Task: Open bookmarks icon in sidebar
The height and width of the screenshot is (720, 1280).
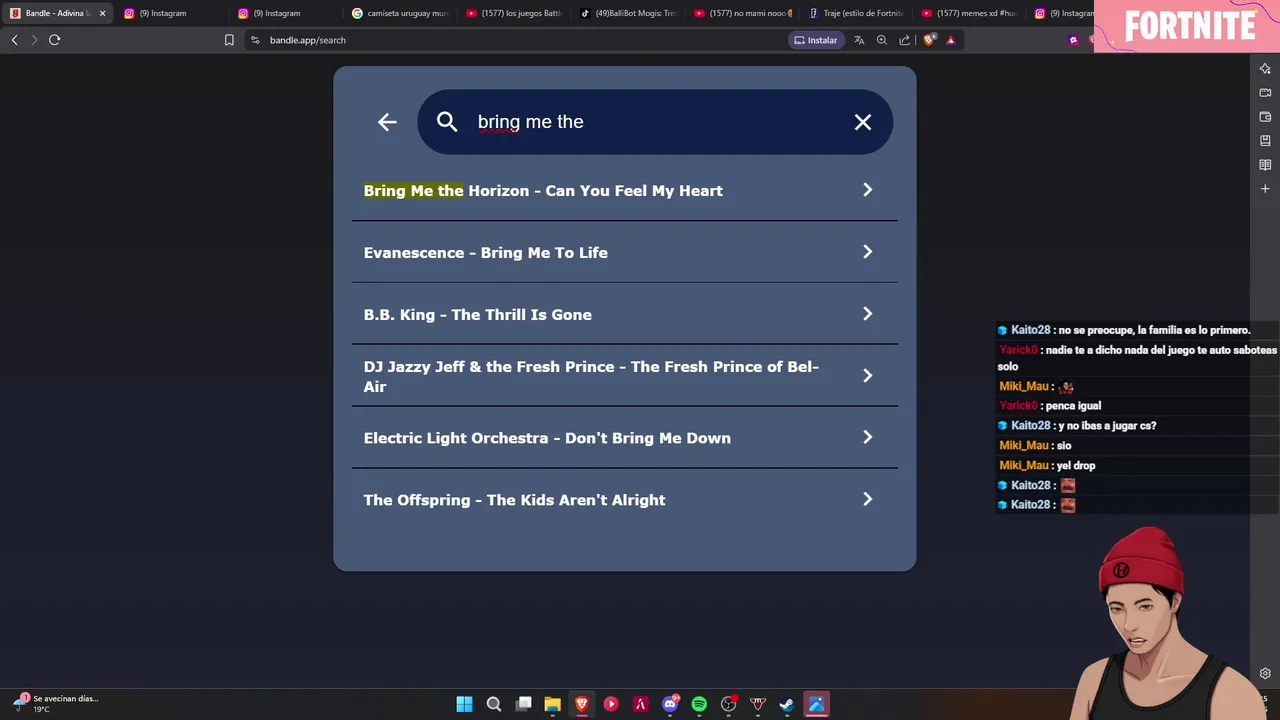Action: (1265, 141)
